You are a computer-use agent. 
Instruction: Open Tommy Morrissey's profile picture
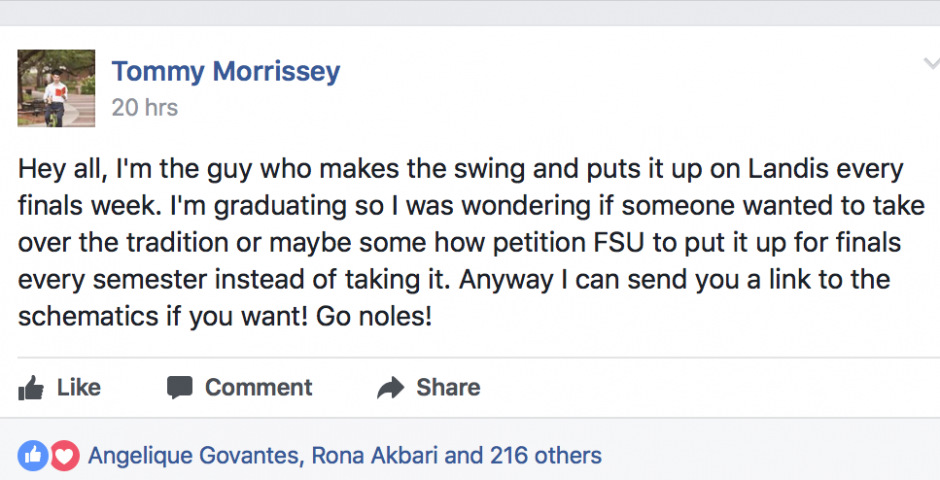click(x=56, y=88)
